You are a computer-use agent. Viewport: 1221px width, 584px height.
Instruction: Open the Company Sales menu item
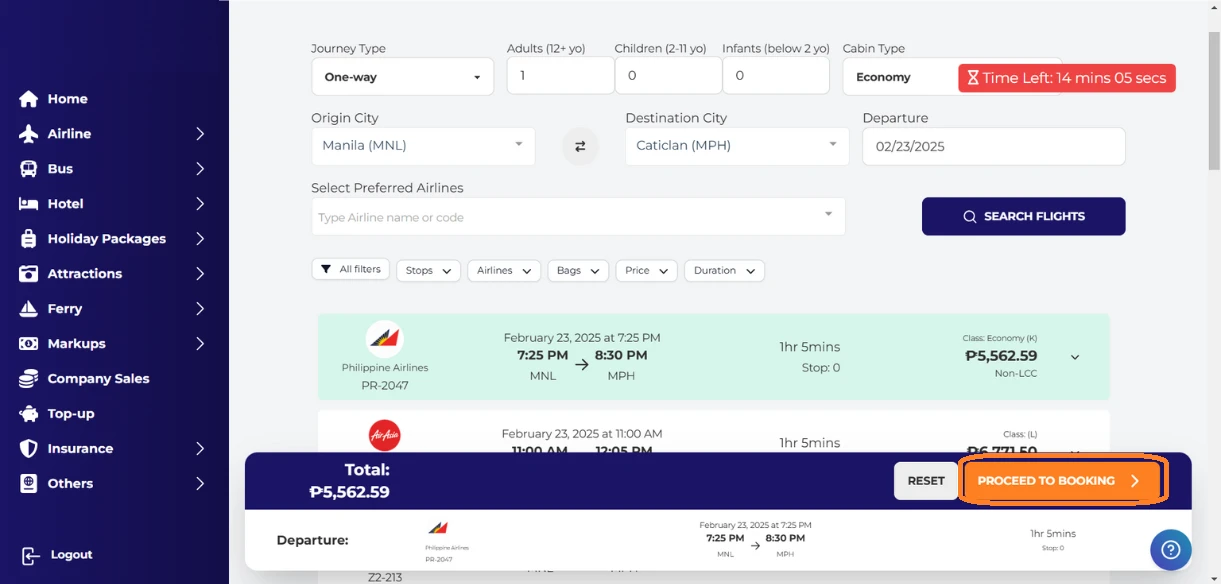(98, 379)
